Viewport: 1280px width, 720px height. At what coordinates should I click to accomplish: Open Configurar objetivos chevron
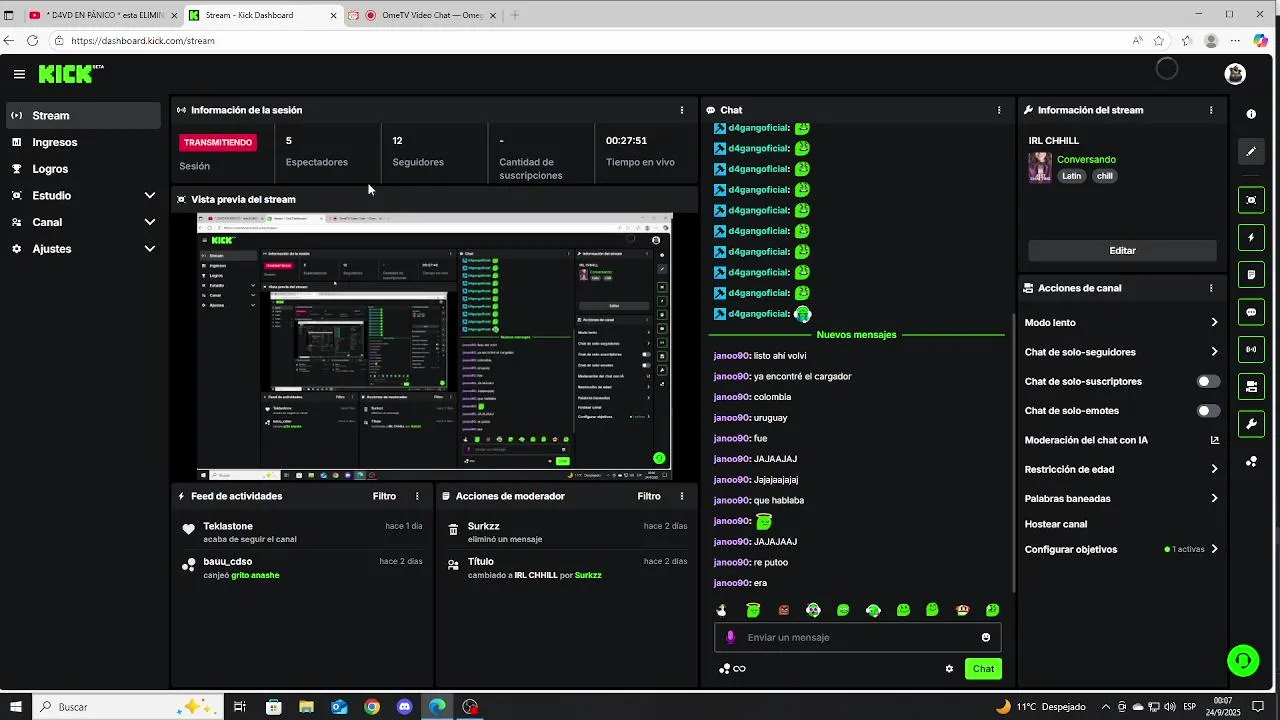1214,549
